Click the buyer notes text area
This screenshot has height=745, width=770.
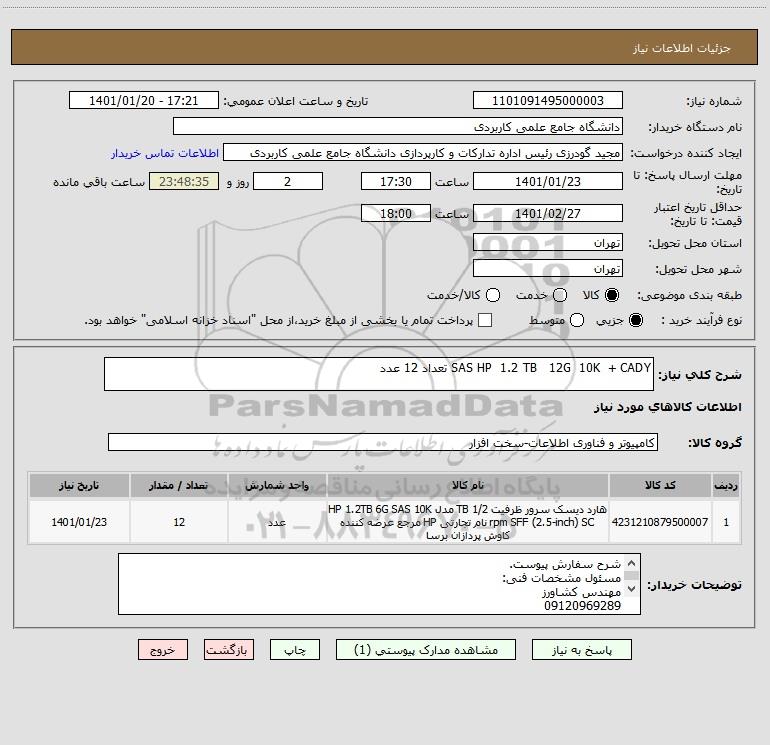tap(379, 584)
